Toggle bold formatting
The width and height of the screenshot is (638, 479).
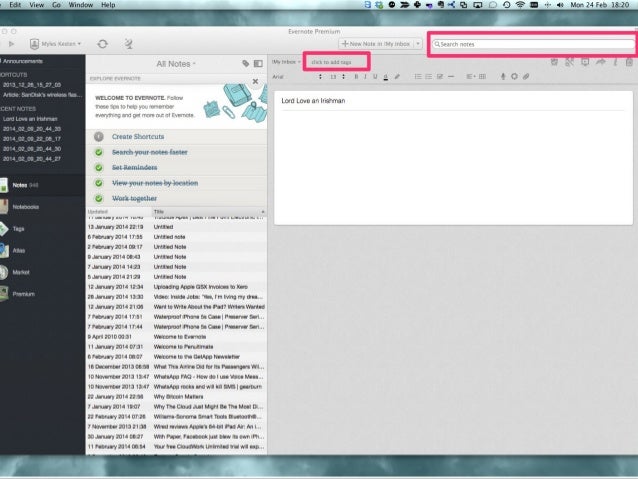click(x=356, y=77)
